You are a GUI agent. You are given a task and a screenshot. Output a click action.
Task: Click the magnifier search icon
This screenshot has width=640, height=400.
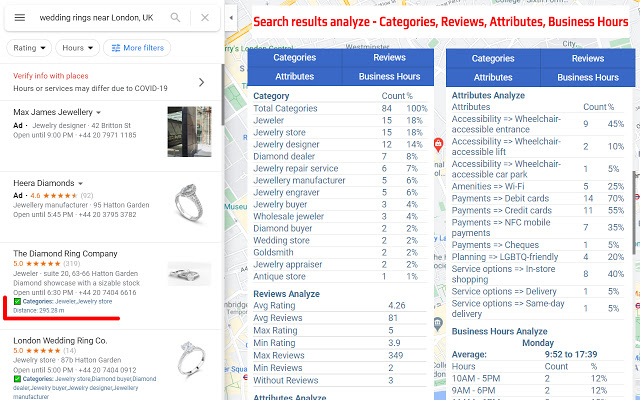pyautogui.click(x=175, y=18)
